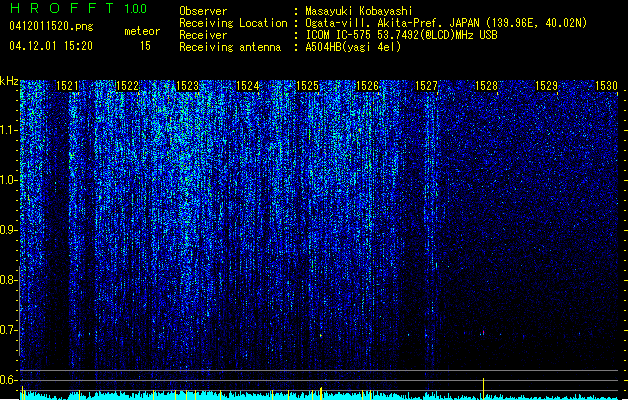Viewport: 629px width, 400px height.
Task: Click the 1530 time marker
Action: coord(606,86)
